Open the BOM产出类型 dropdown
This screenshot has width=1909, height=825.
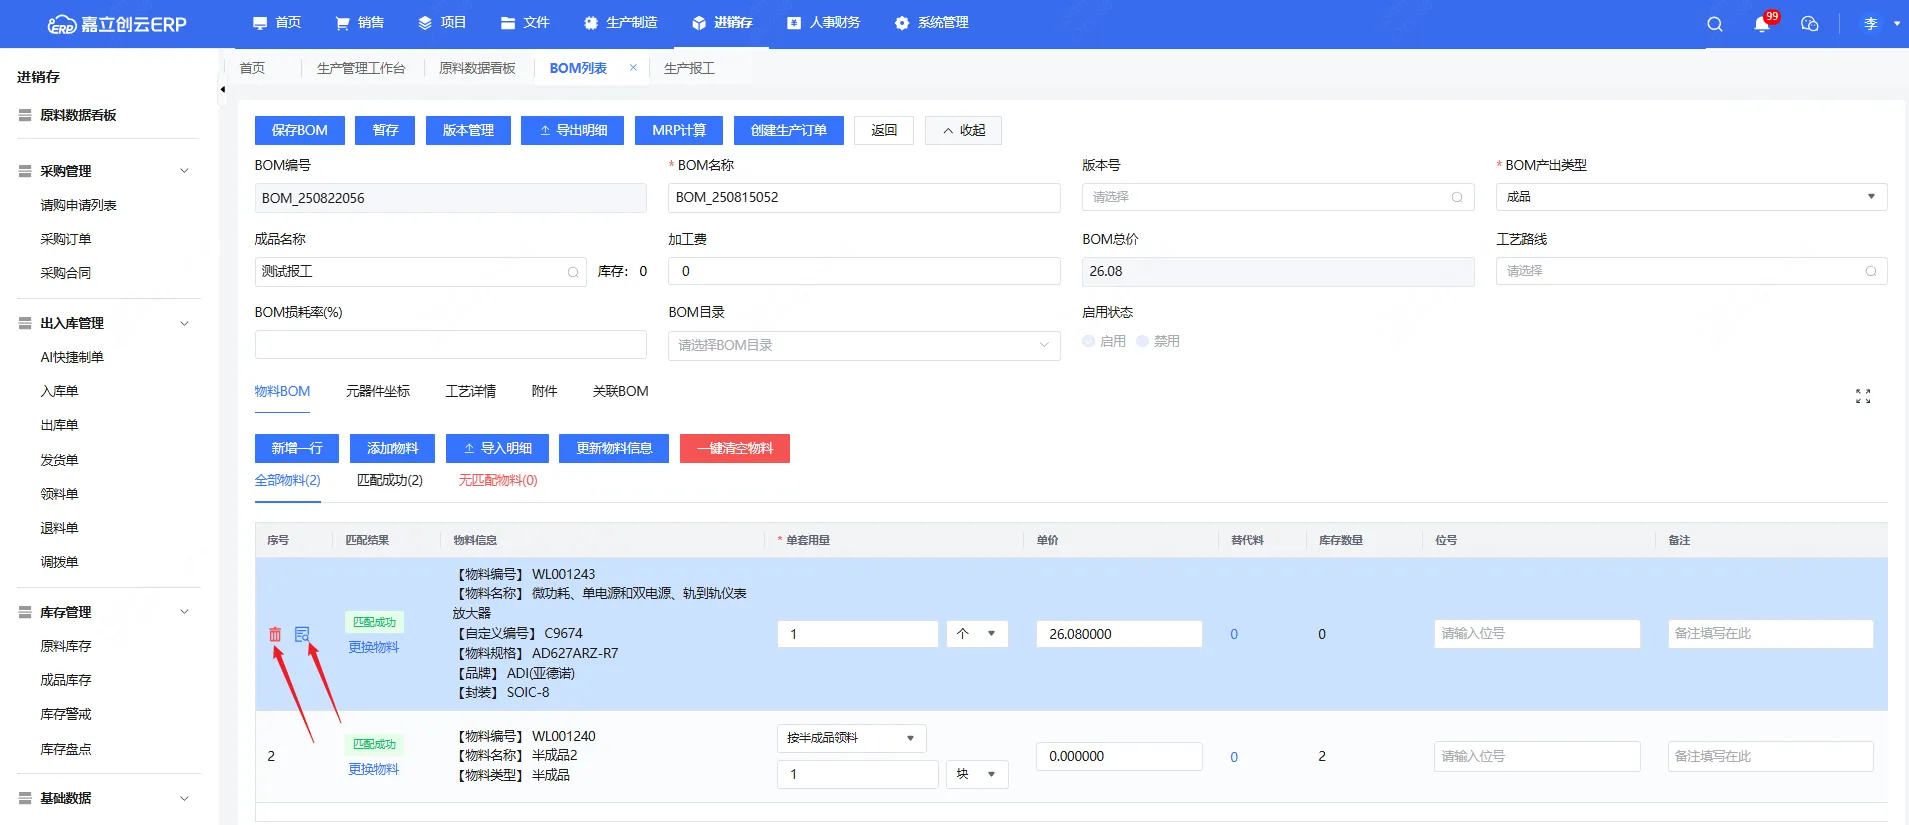click(1690, 197)
